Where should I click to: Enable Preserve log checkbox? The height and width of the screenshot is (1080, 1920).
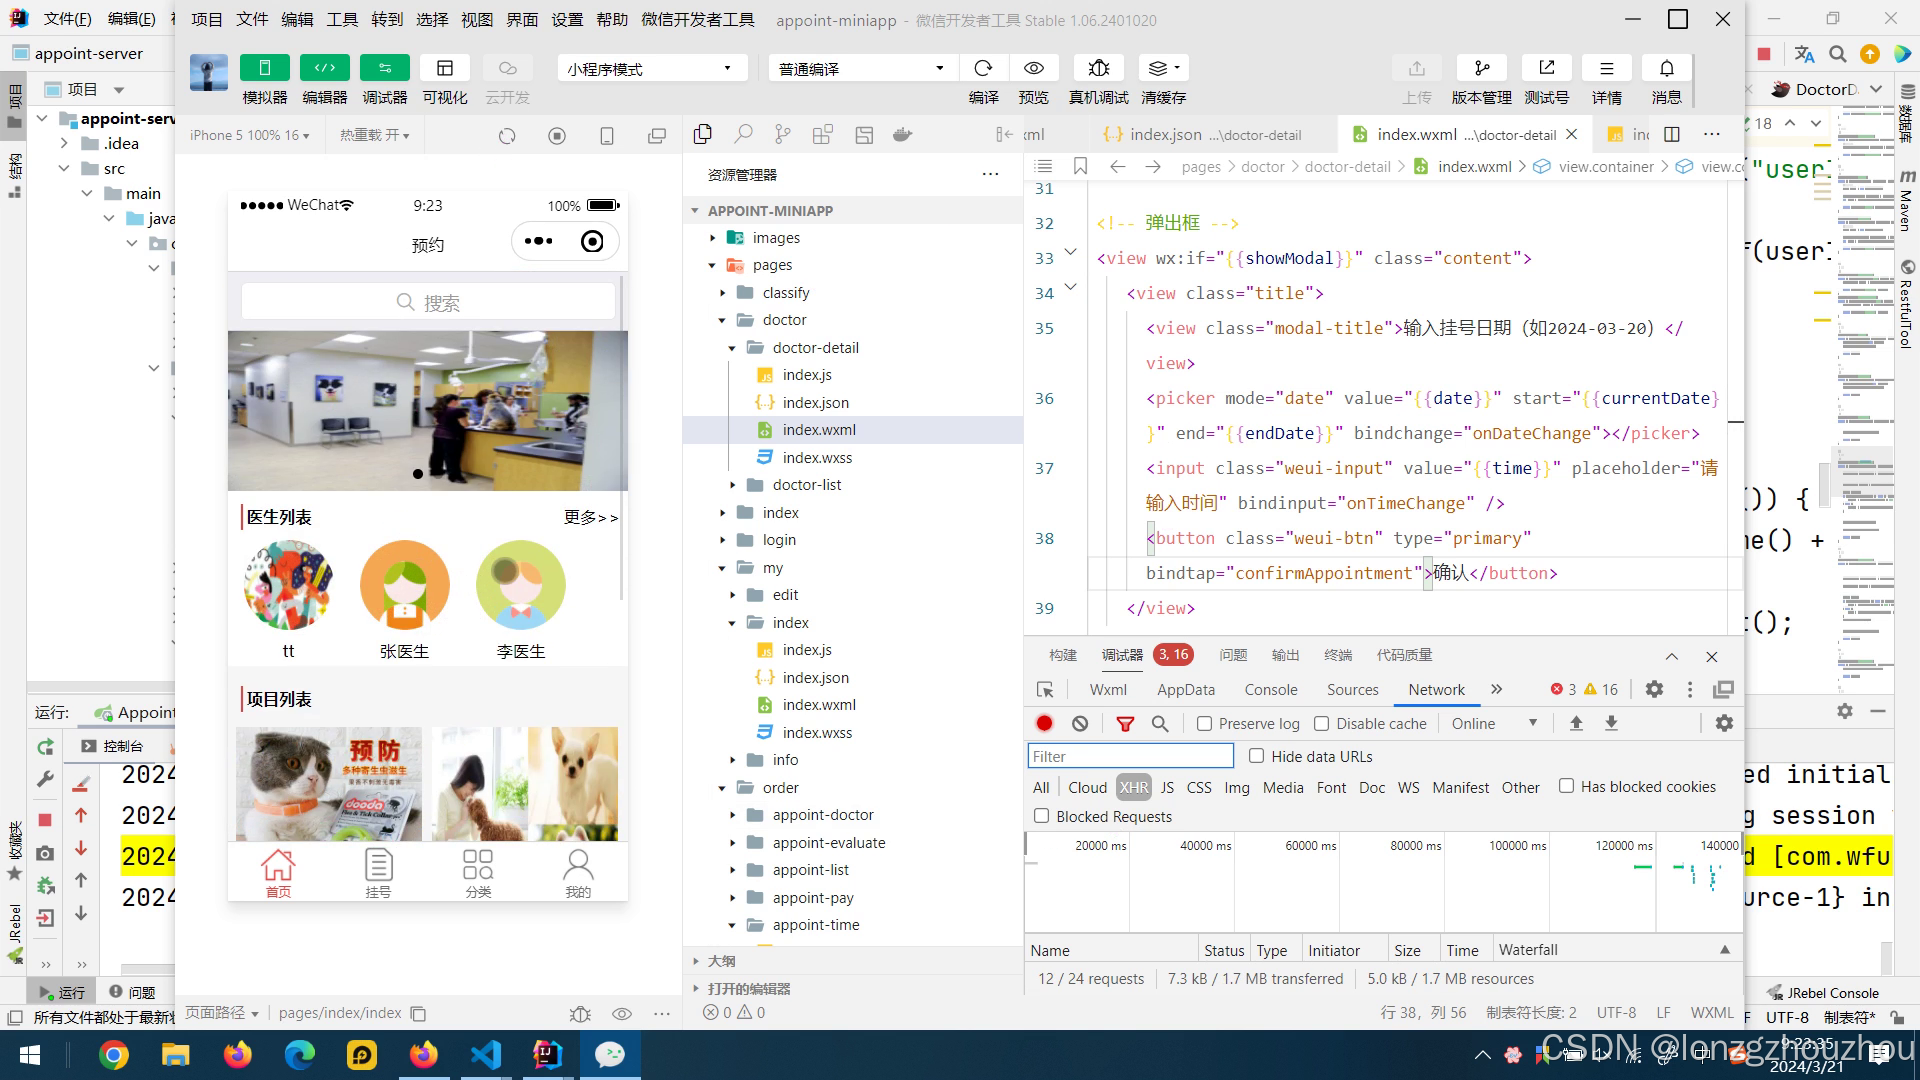1205,723
